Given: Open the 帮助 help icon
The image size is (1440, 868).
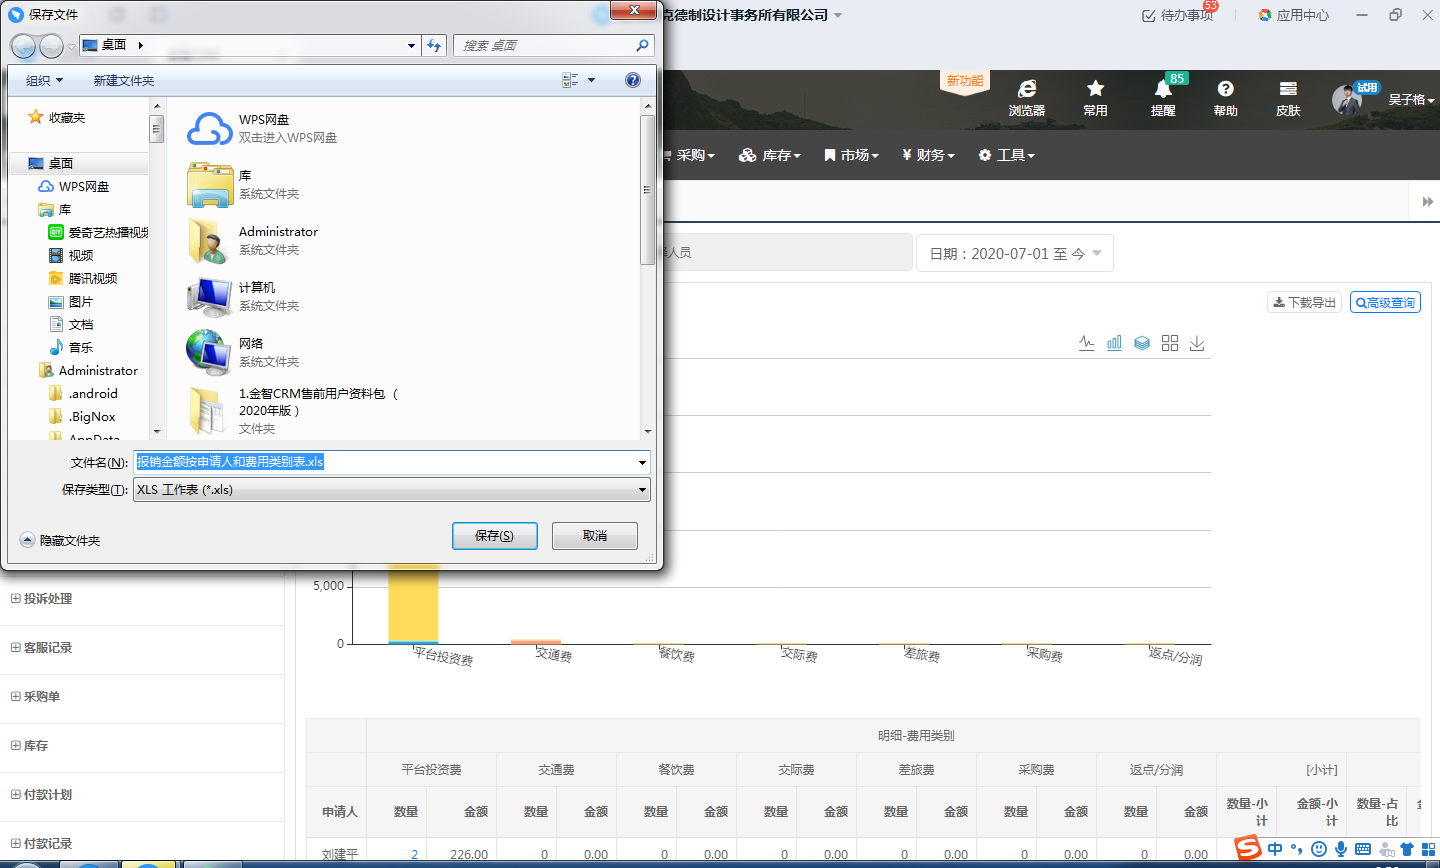Looking at the screenshot, I should coord(1225,97).
